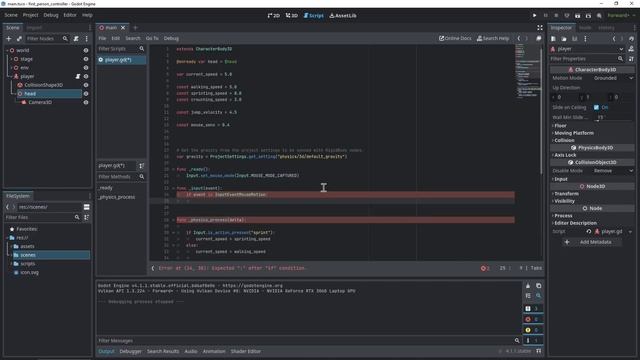
Task: Switch to the 2D workspace
Action: point(273,16)
